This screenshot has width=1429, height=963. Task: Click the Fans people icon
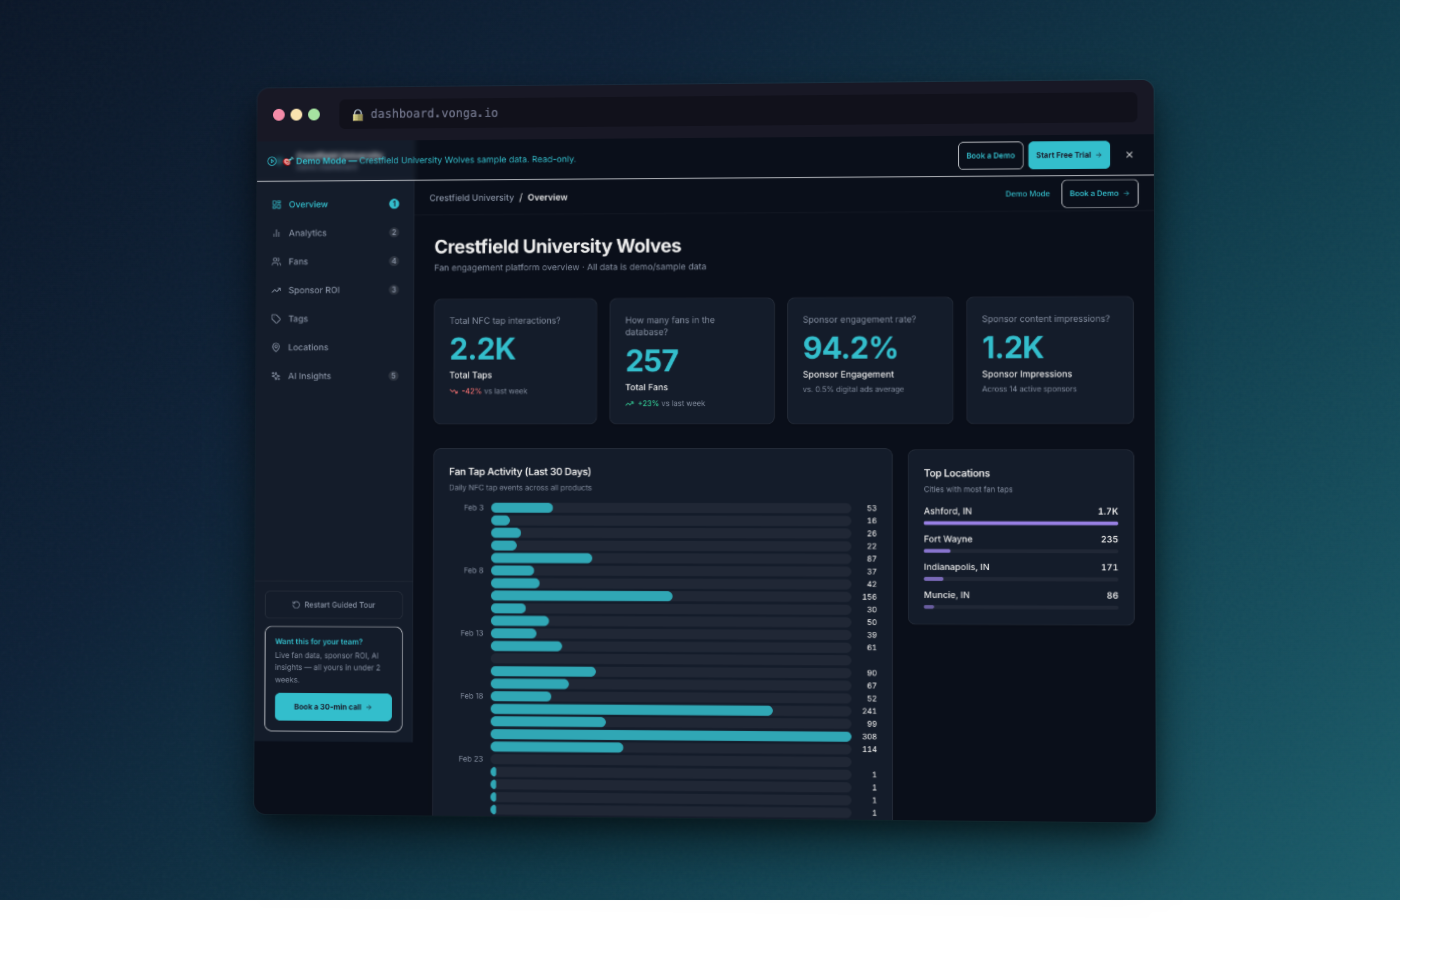point(277,261)
